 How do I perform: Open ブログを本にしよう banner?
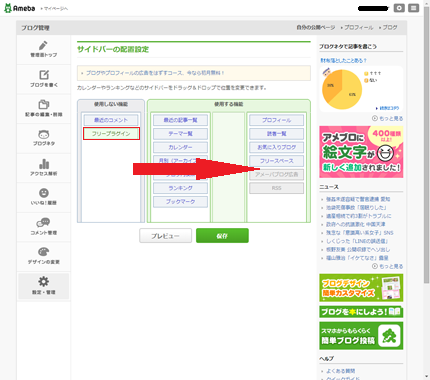point(361,312)
